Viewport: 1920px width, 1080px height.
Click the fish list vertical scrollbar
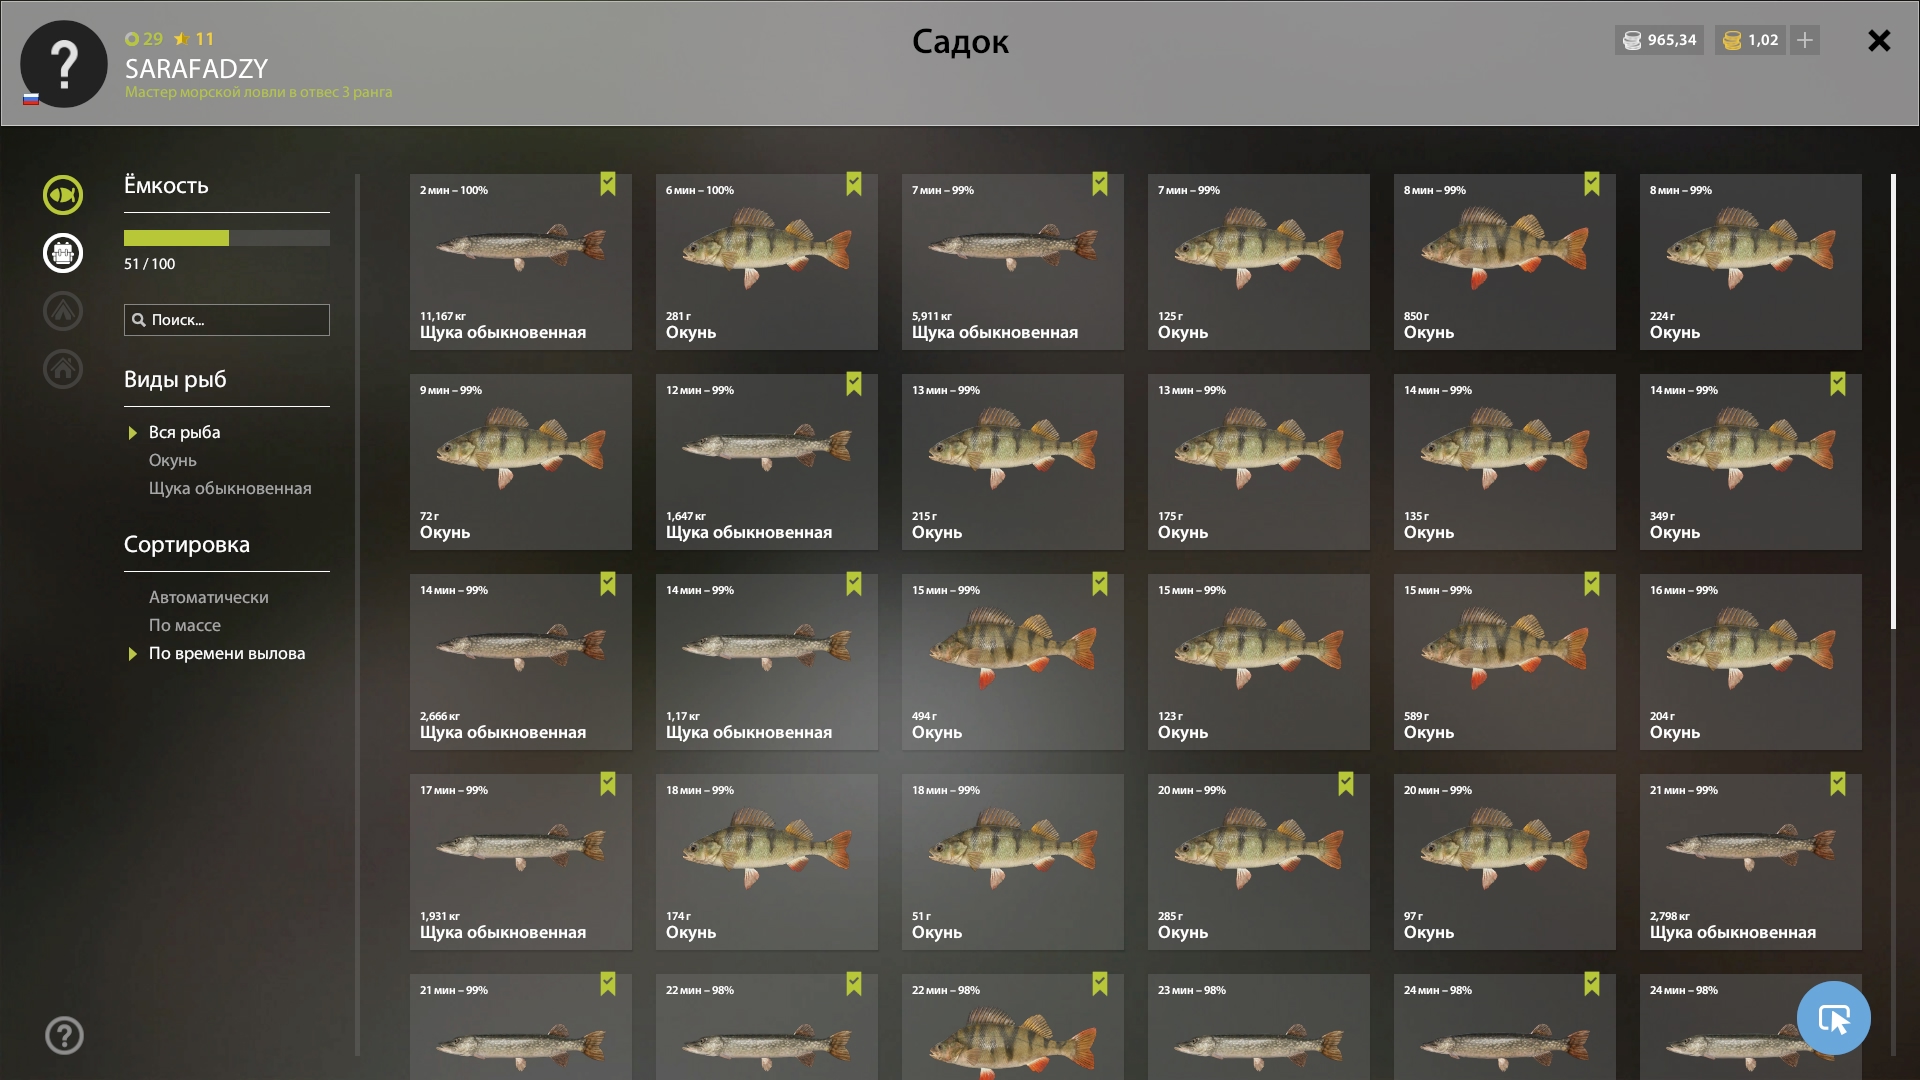pyautogui.click(x=1893, y=402)
